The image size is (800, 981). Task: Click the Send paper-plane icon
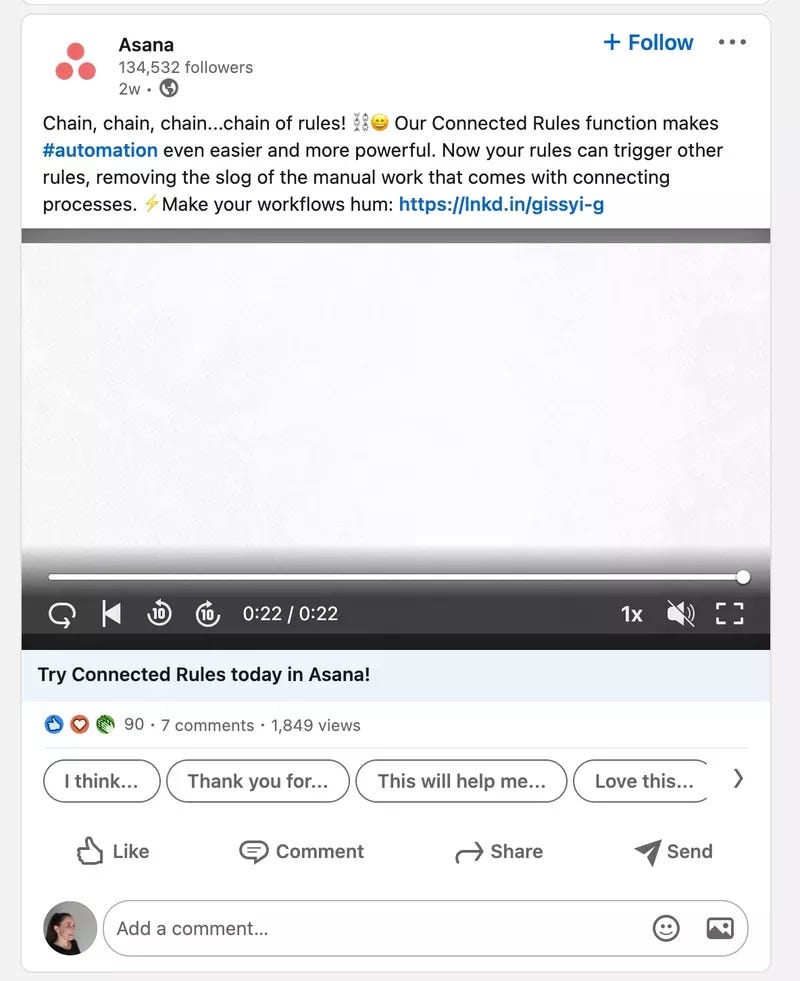[x=647, y=852]
